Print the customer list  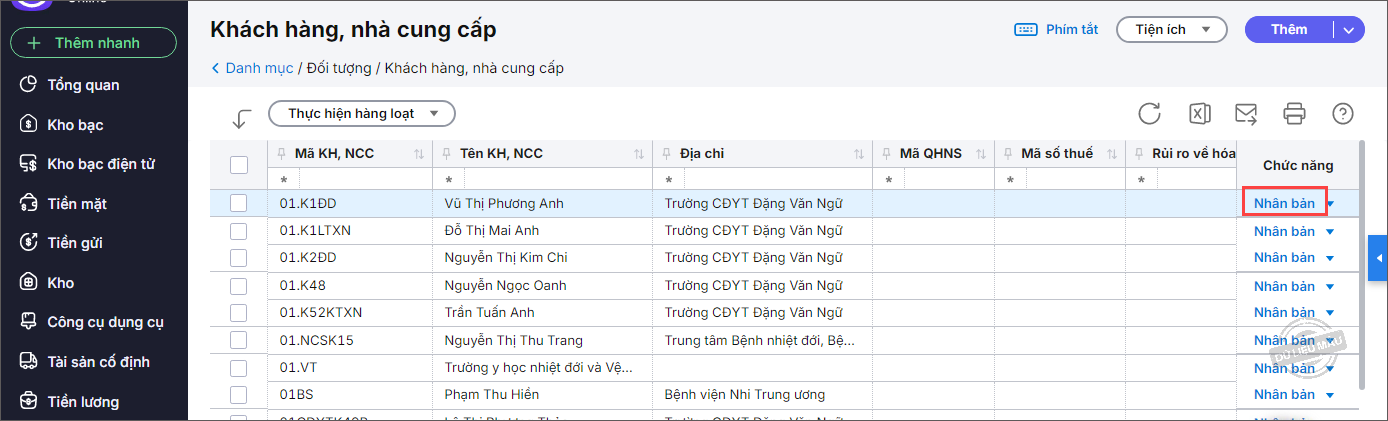1294,113
